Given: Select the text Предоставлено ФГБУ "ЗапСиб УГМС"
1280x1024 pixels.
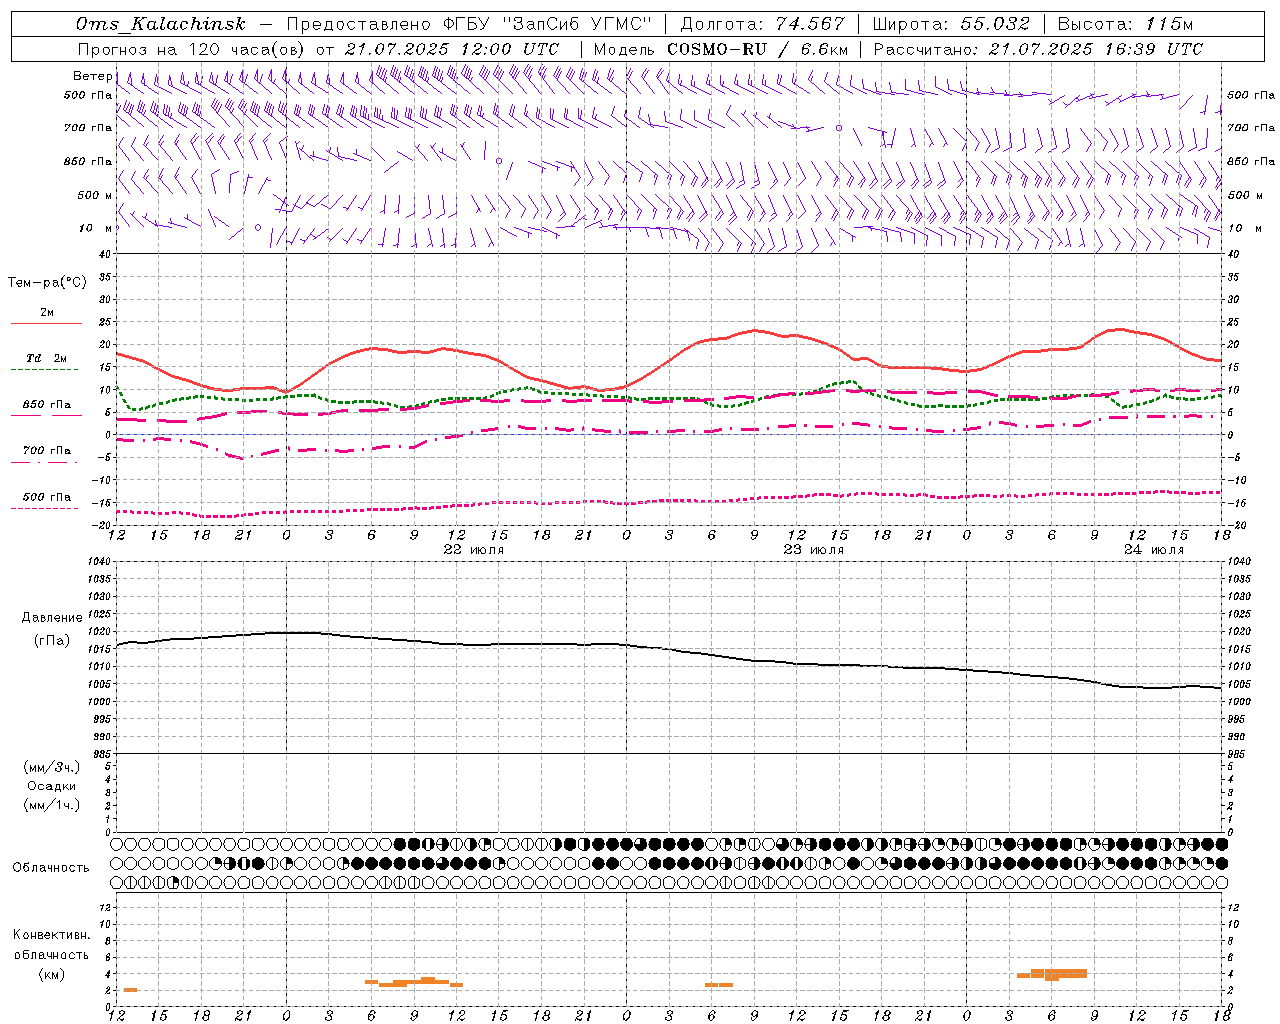Looking at the screenshot, I should pos(469,25).
